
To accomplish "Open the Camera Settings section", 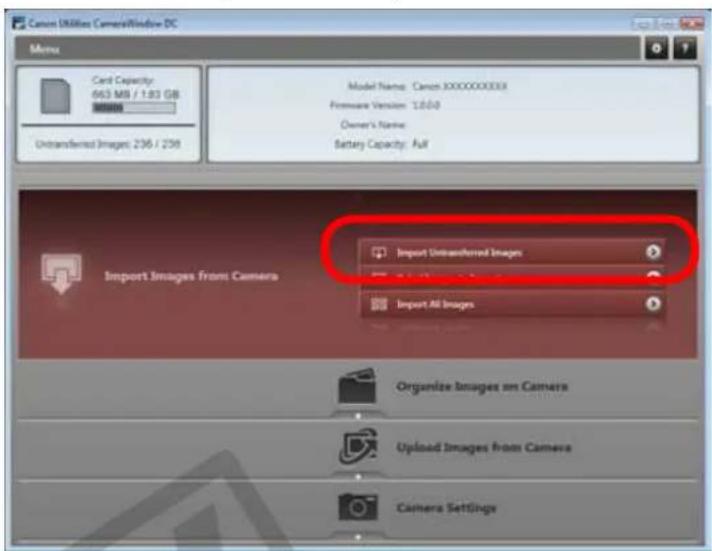I will (x=357, y=510).
